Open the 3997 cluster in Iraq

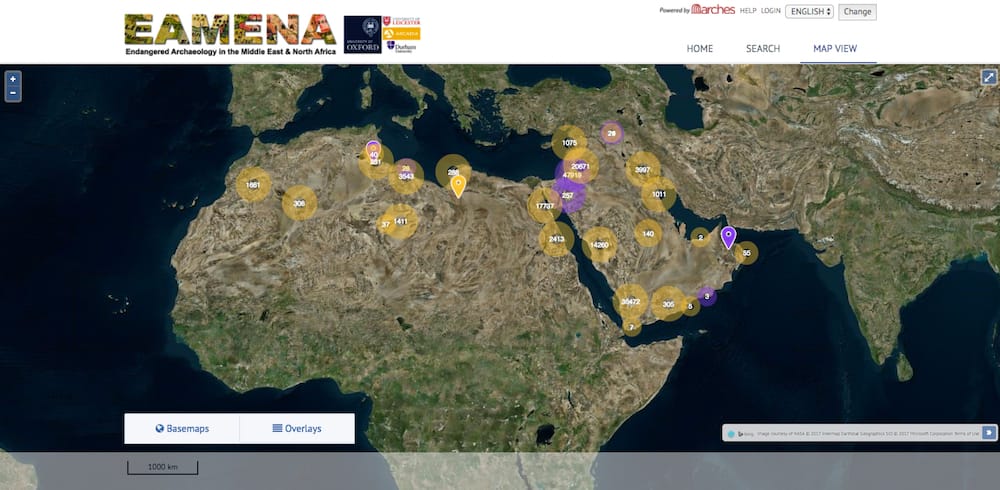point(643,169)
